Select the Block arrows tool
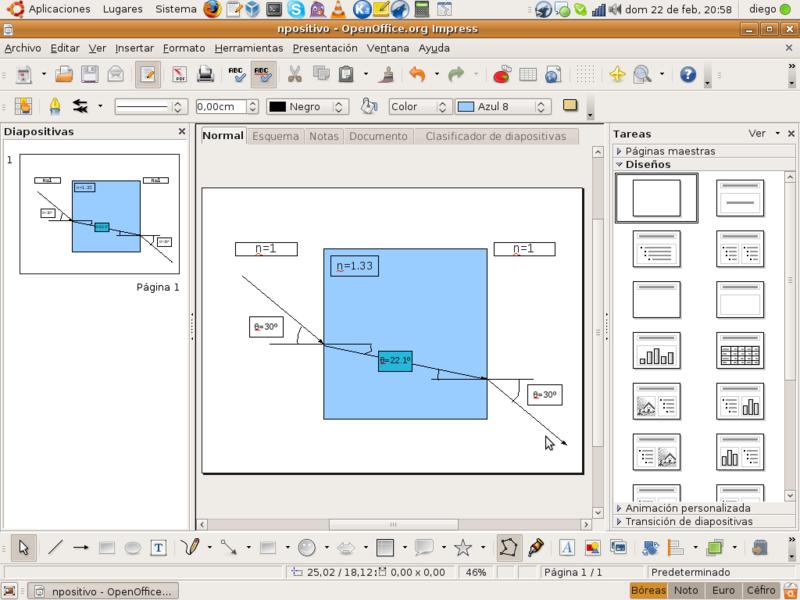The width and height of the screenshot is (800, 600). 346,548
